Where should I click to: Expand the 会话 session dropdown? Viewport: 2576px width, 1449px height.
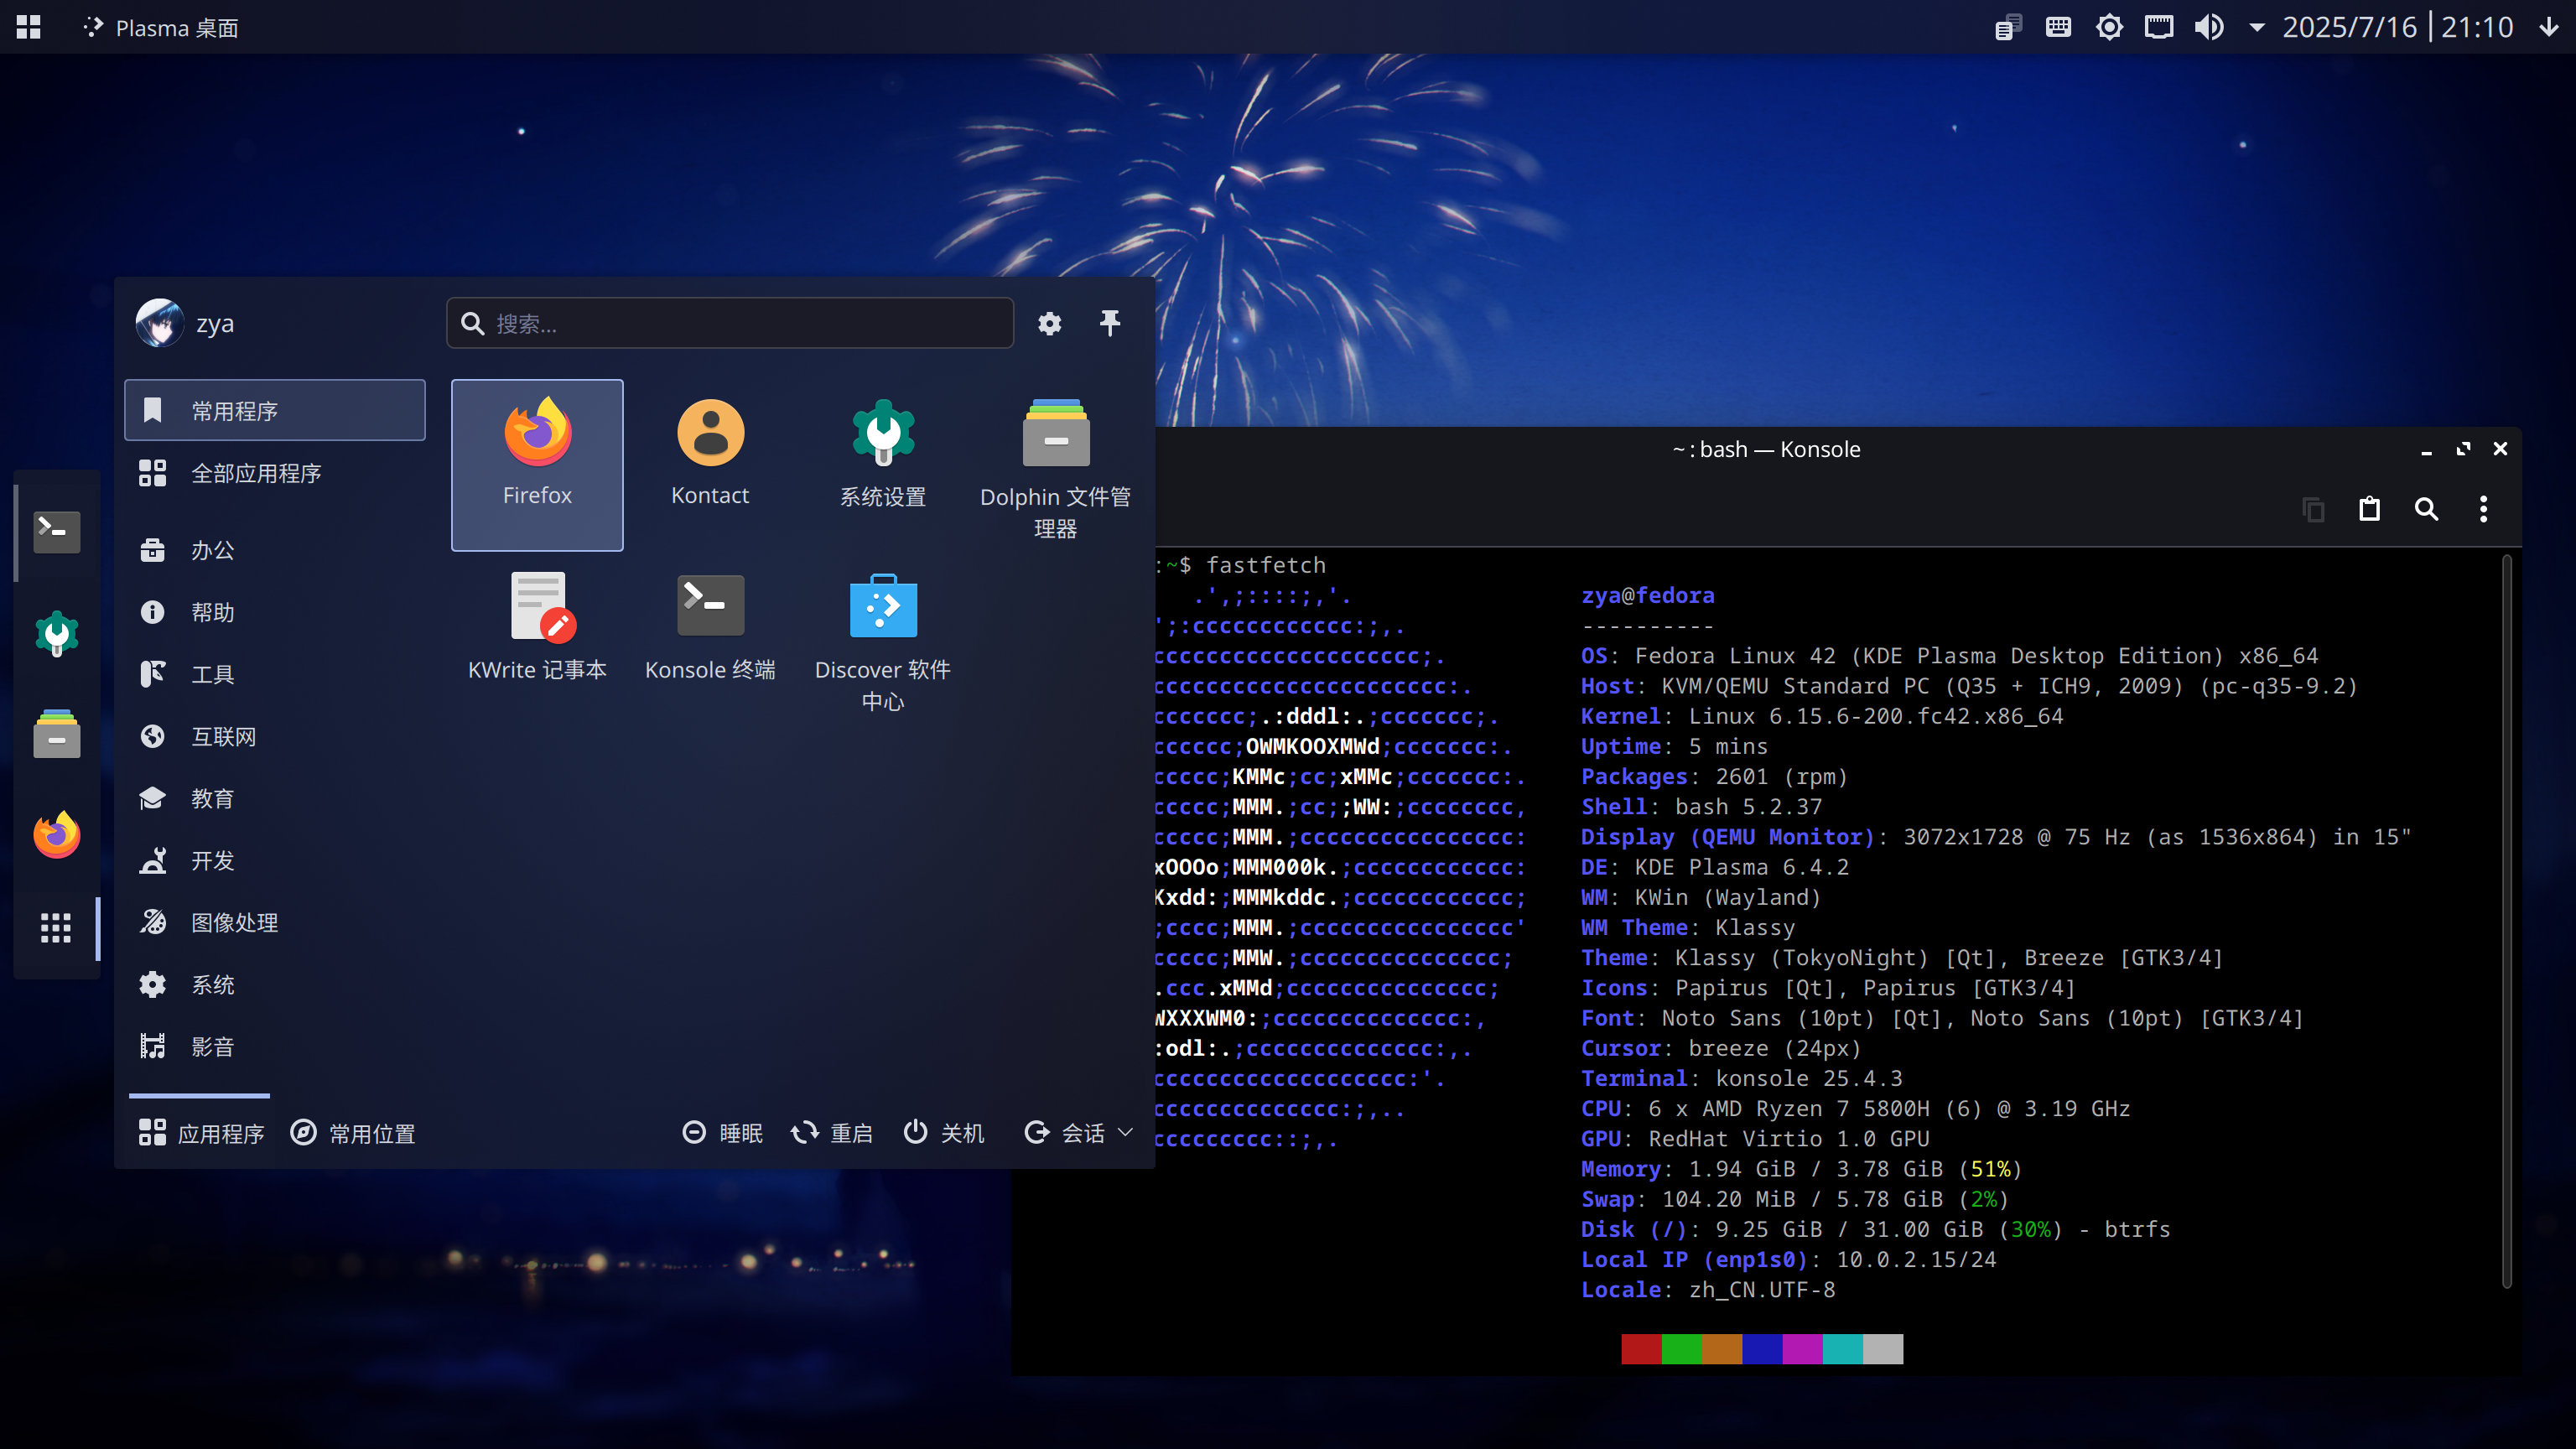click(1080, 1132)
